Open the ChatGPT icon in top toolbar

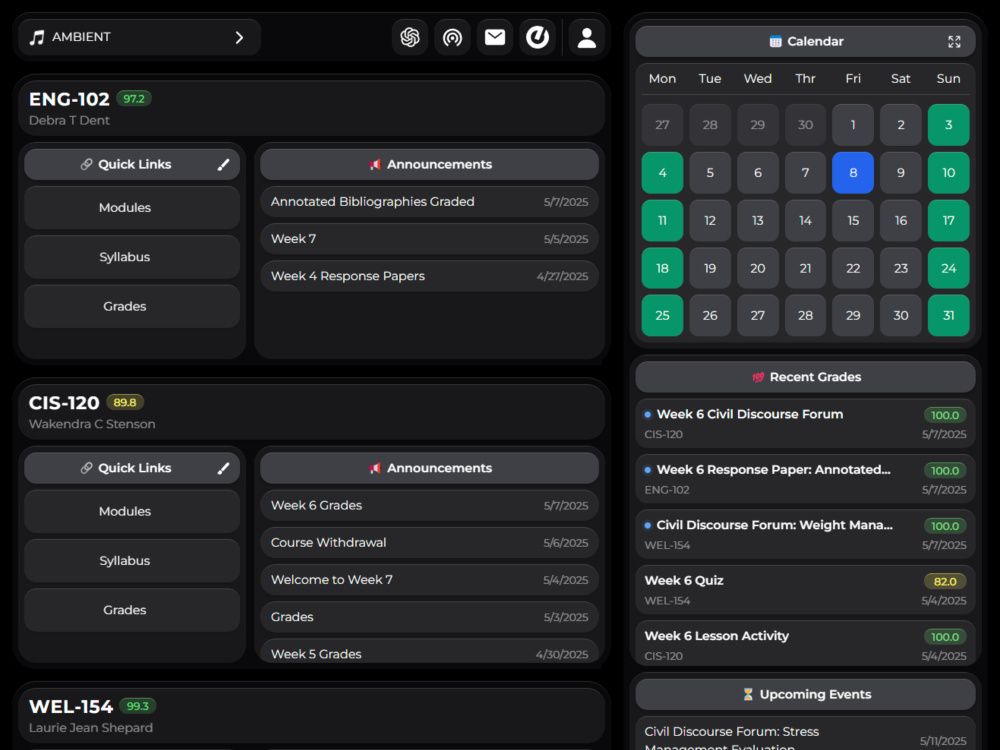[x=409, y=38]
